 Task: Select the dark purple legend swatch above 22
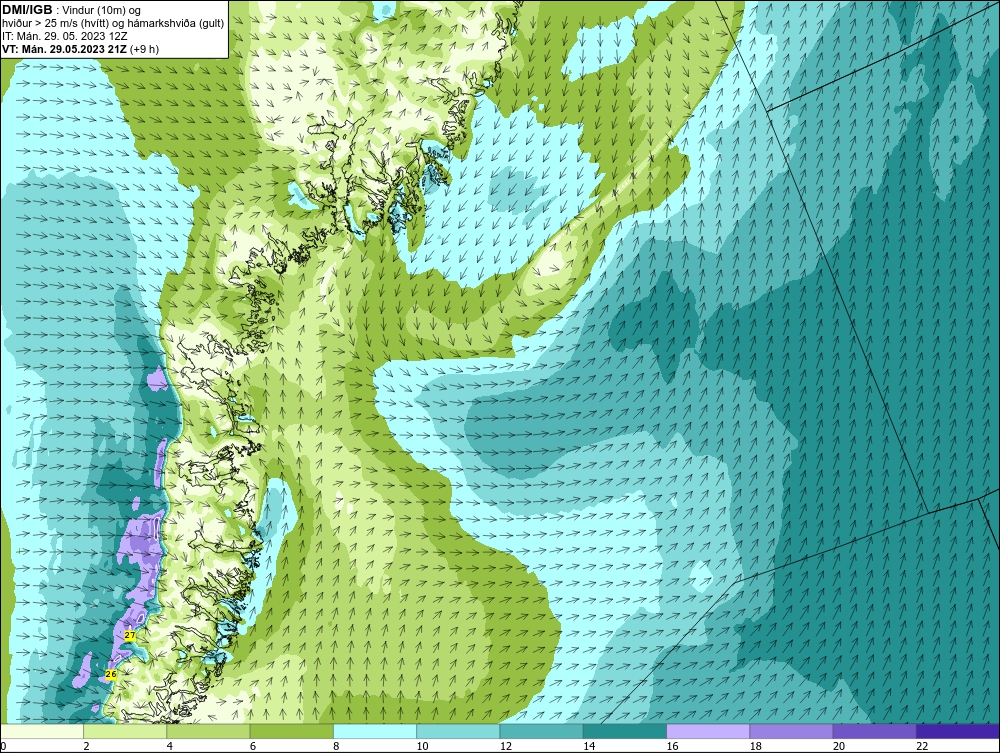pos(958,731)
